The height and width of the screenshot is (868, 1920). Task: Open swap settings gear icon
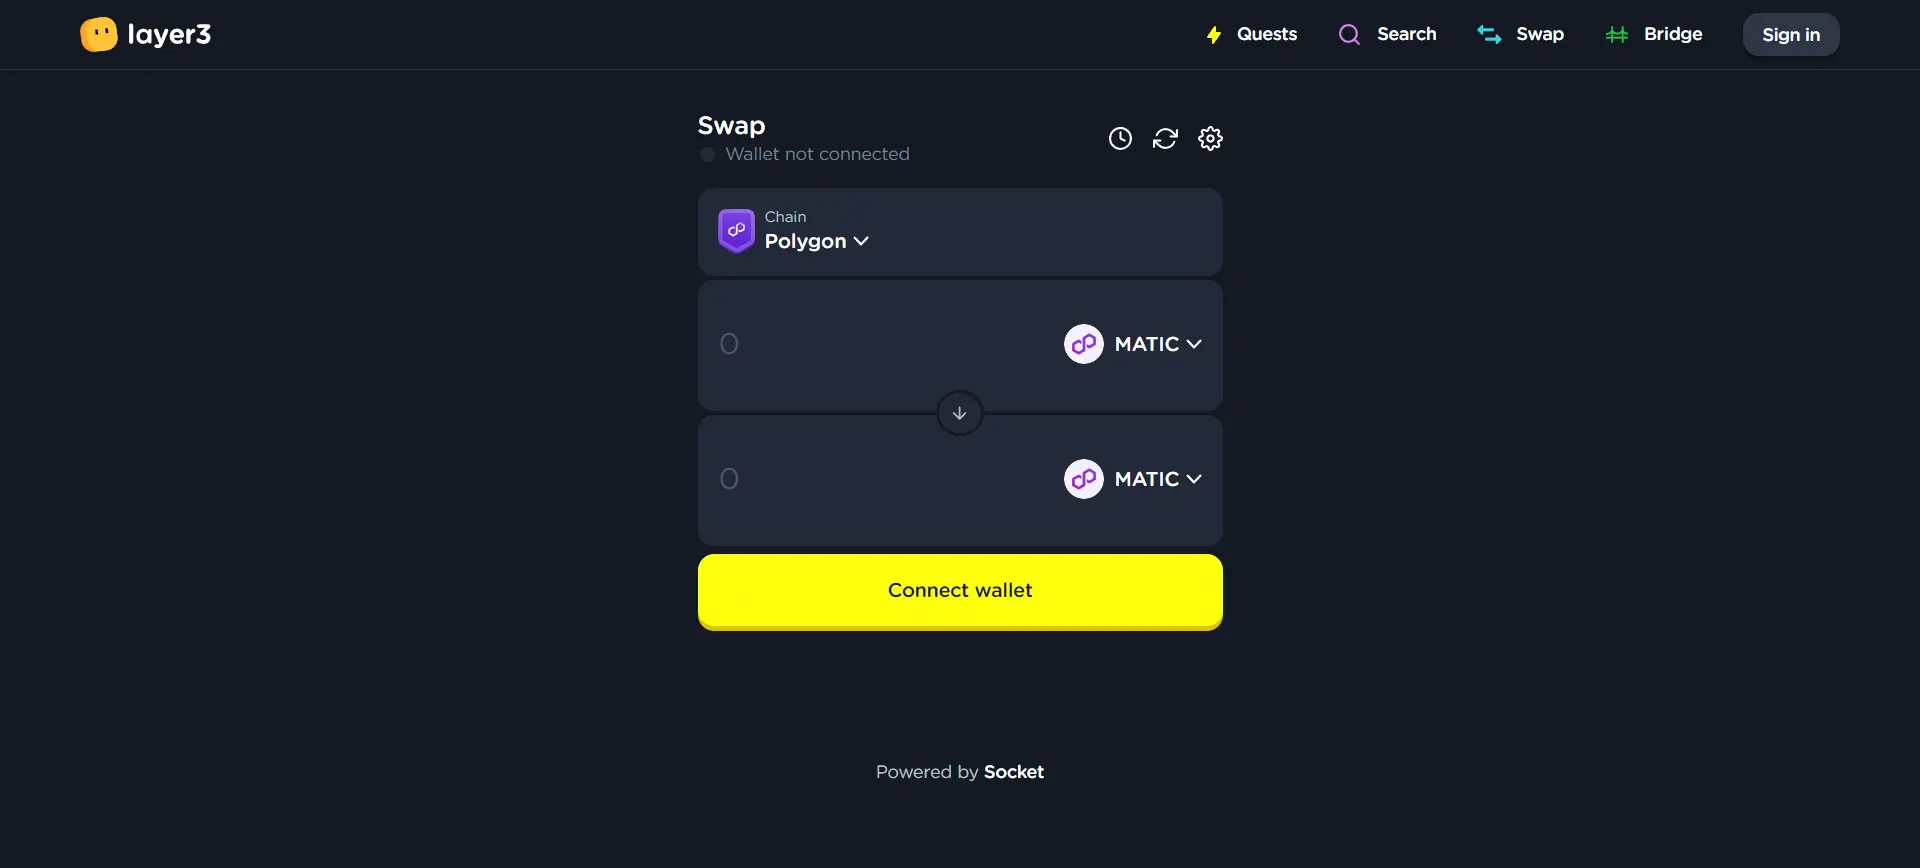pos(1210,139)
